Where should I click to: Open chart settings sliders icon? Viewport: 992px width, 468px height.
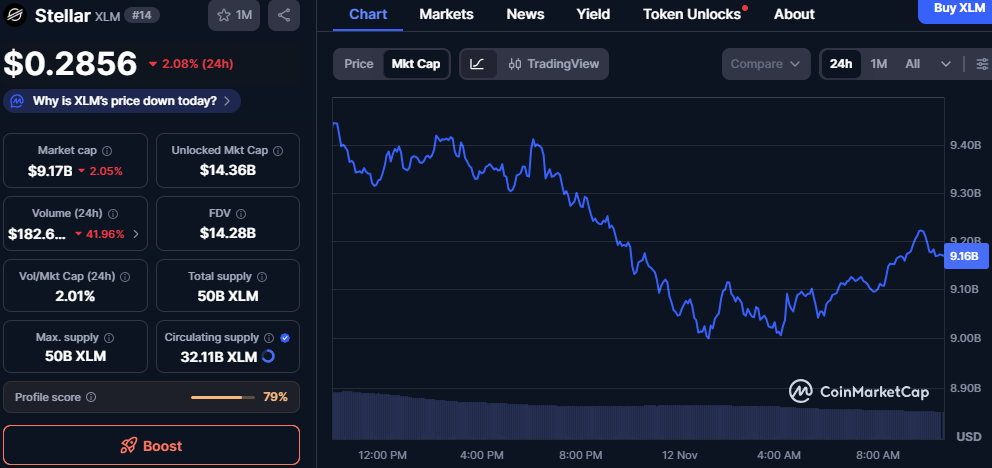pos(982,64)
